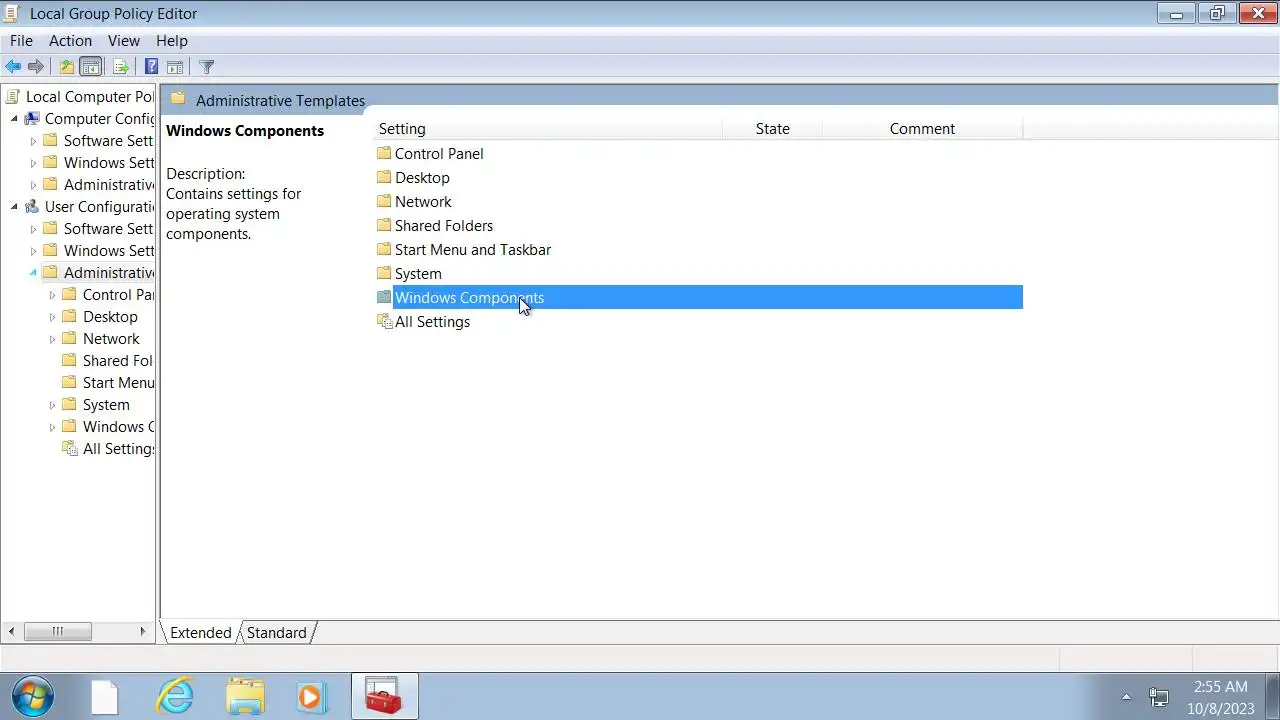Click the tree pane scroll left arrow
Screen dimensions: 1280x720
11,631
